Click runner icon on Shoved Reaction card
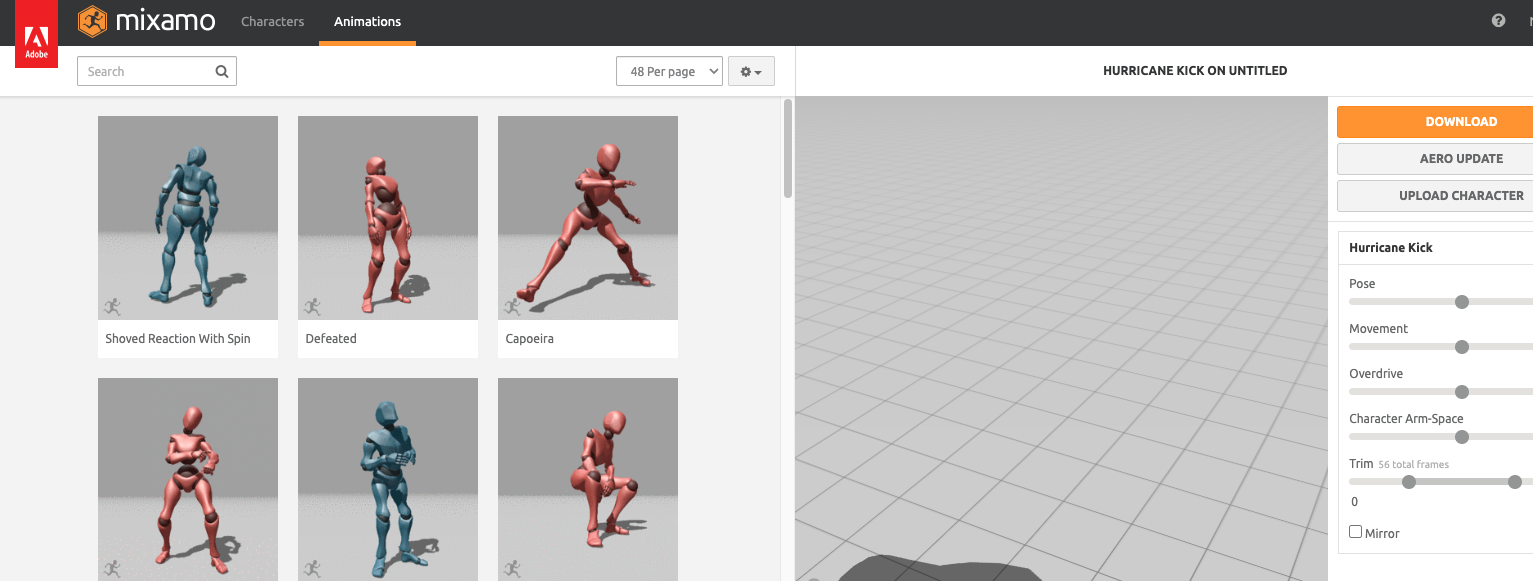Viewport: 1533px width, 581px height. click(x=112, y=306)
